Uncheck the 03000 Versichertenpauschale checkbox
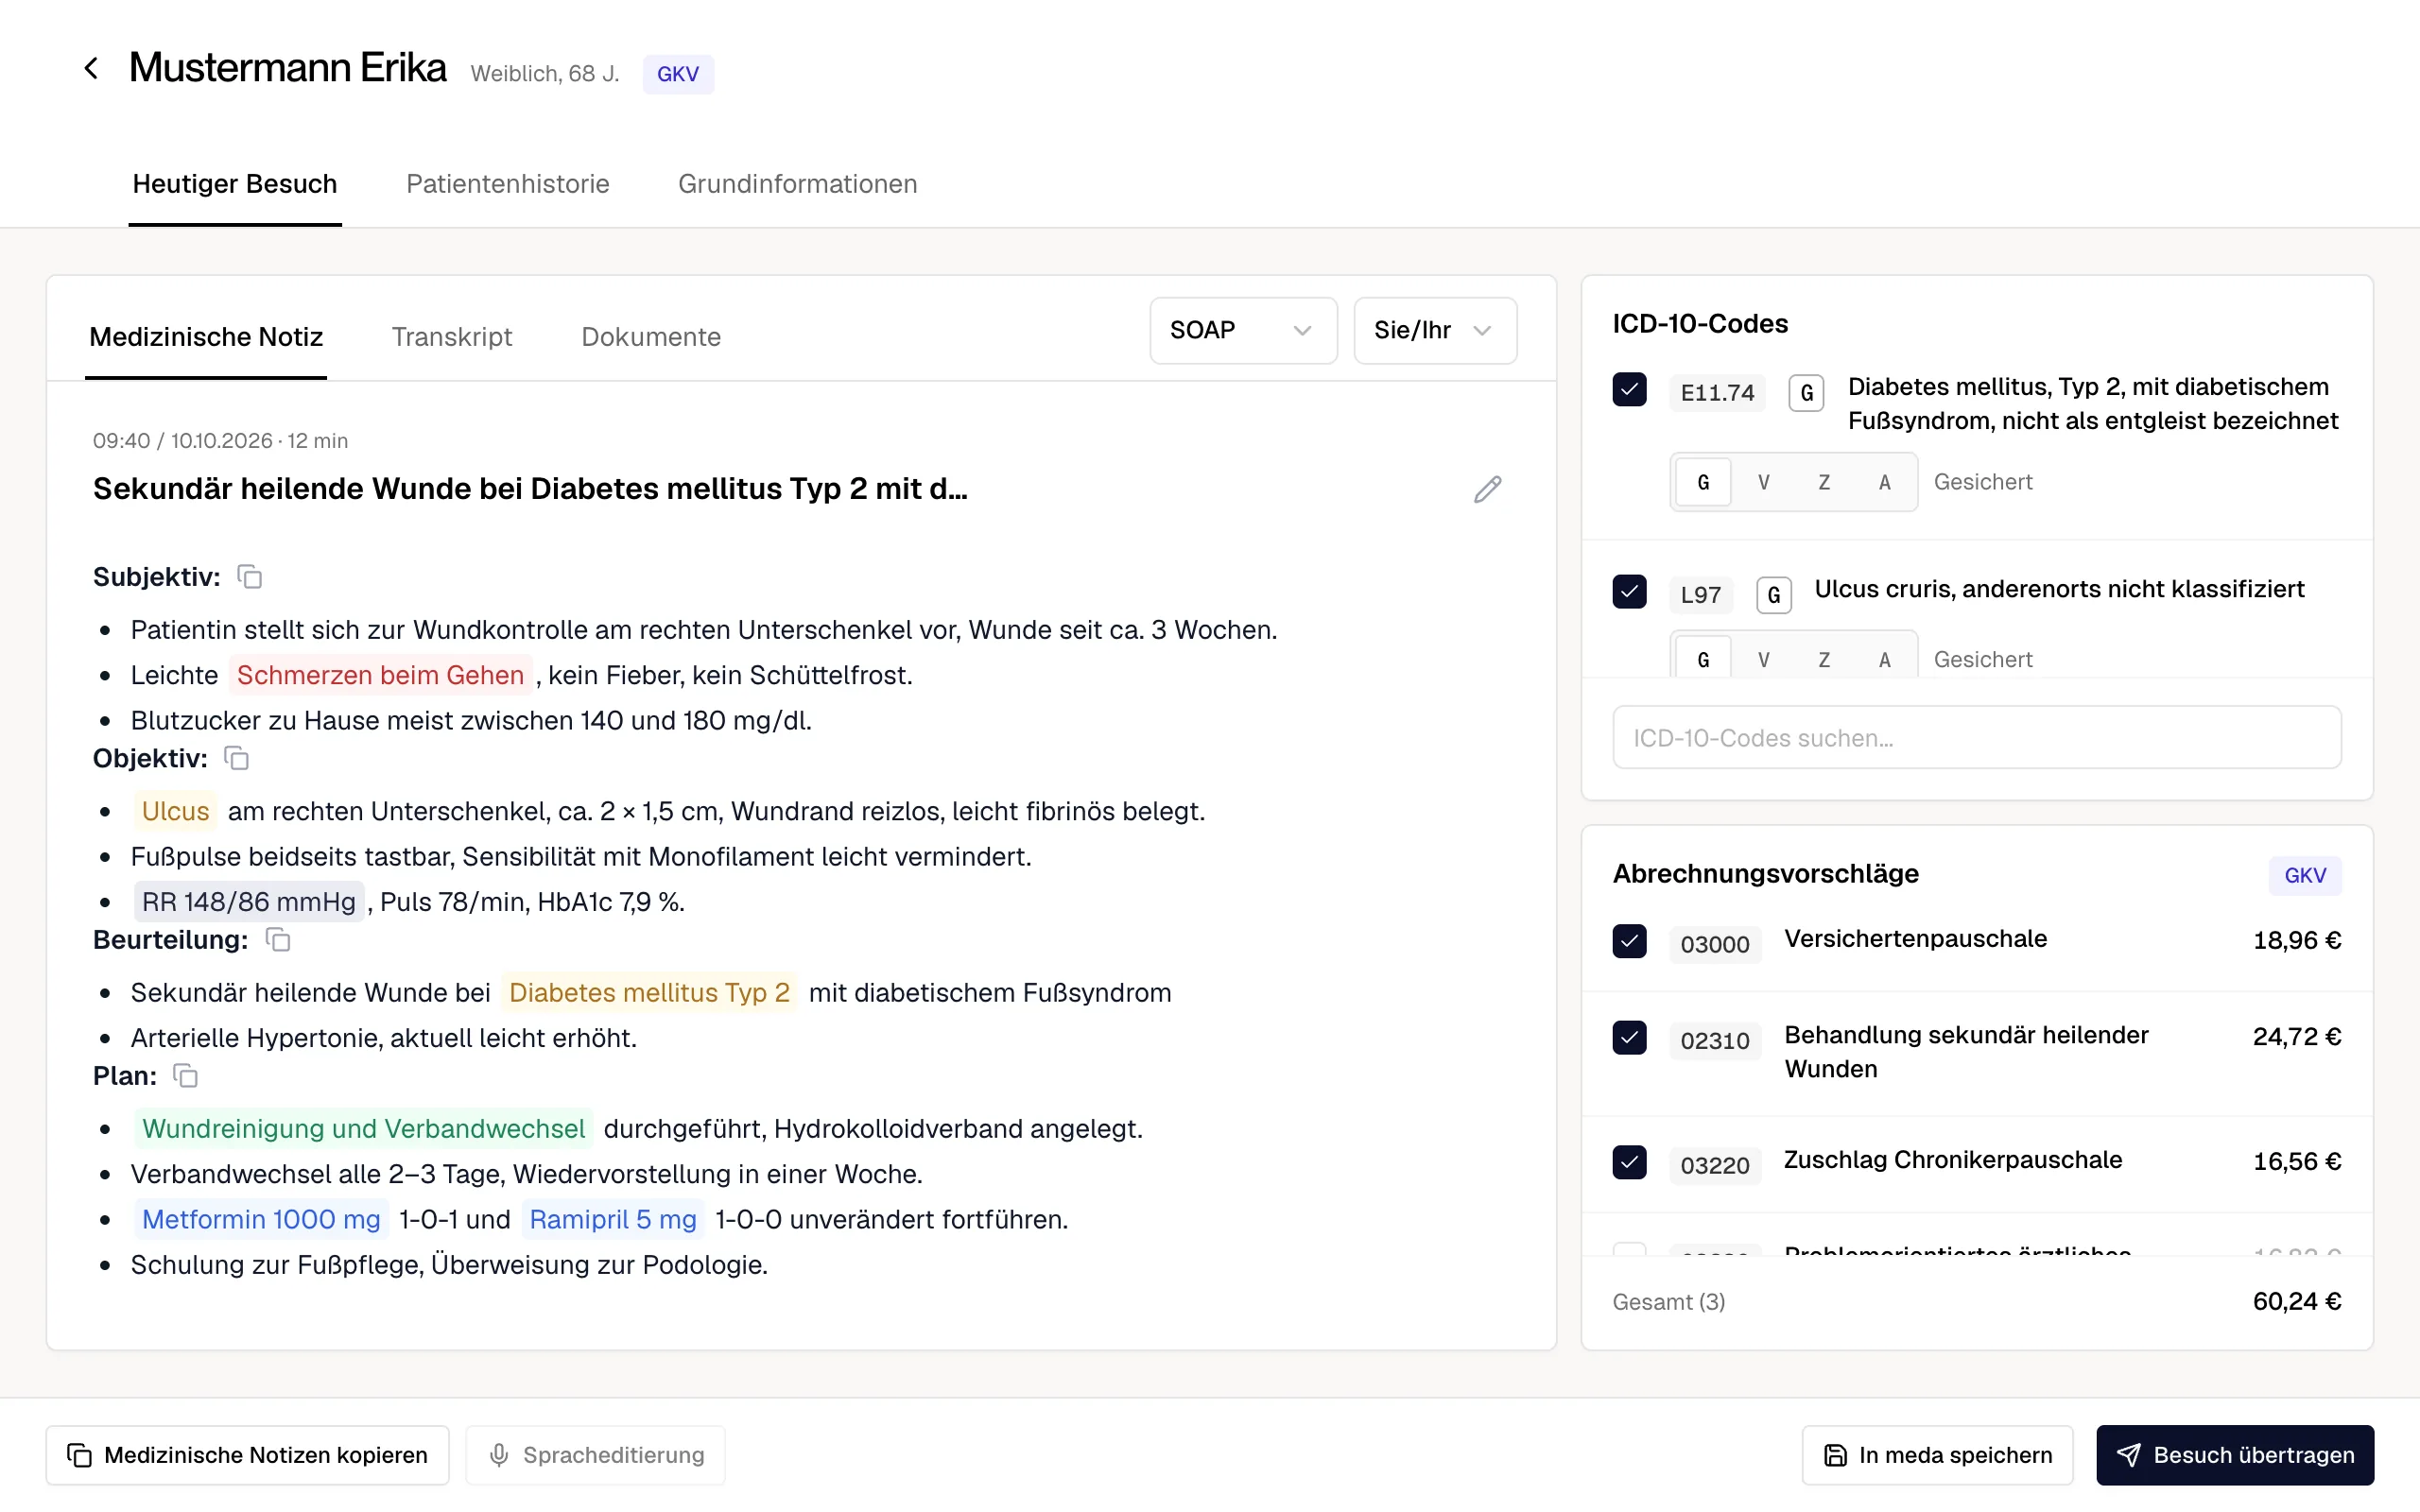2420x1512 pixels. coord(1629,941)
